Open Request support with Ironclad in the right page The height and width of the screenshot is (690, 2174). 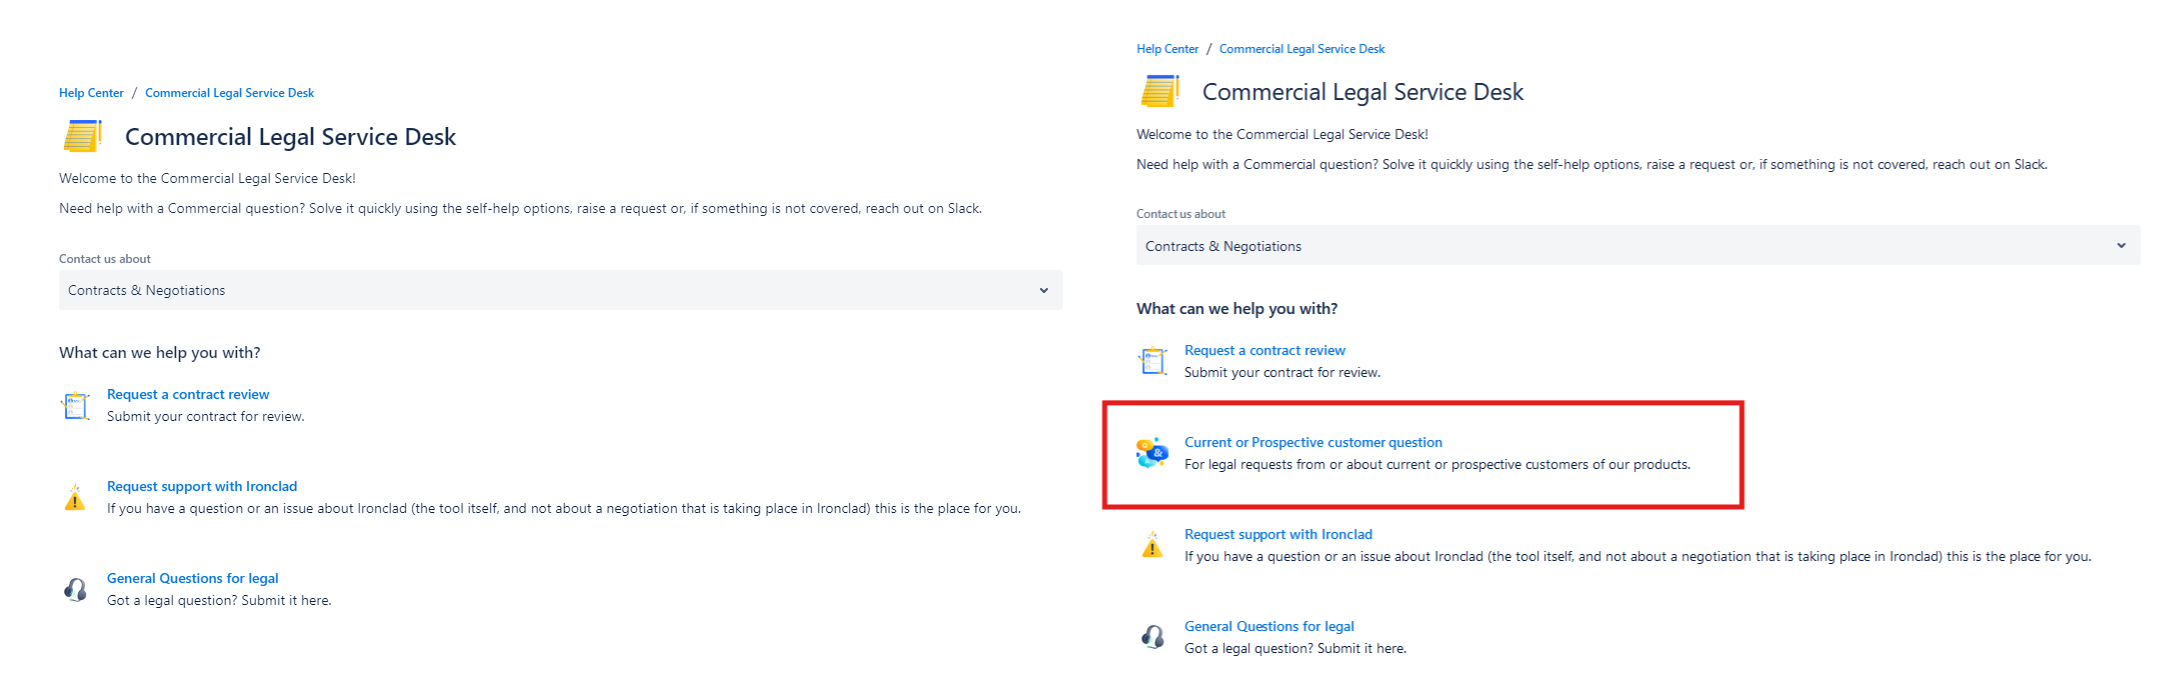pyautogui.click(x=1278, y=534)
